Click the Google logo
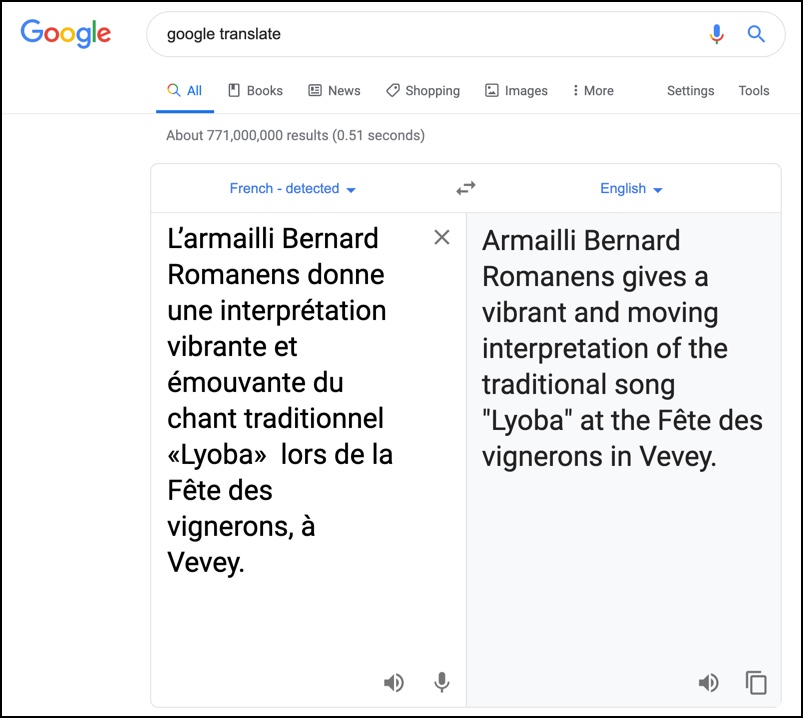 (66, 34)
